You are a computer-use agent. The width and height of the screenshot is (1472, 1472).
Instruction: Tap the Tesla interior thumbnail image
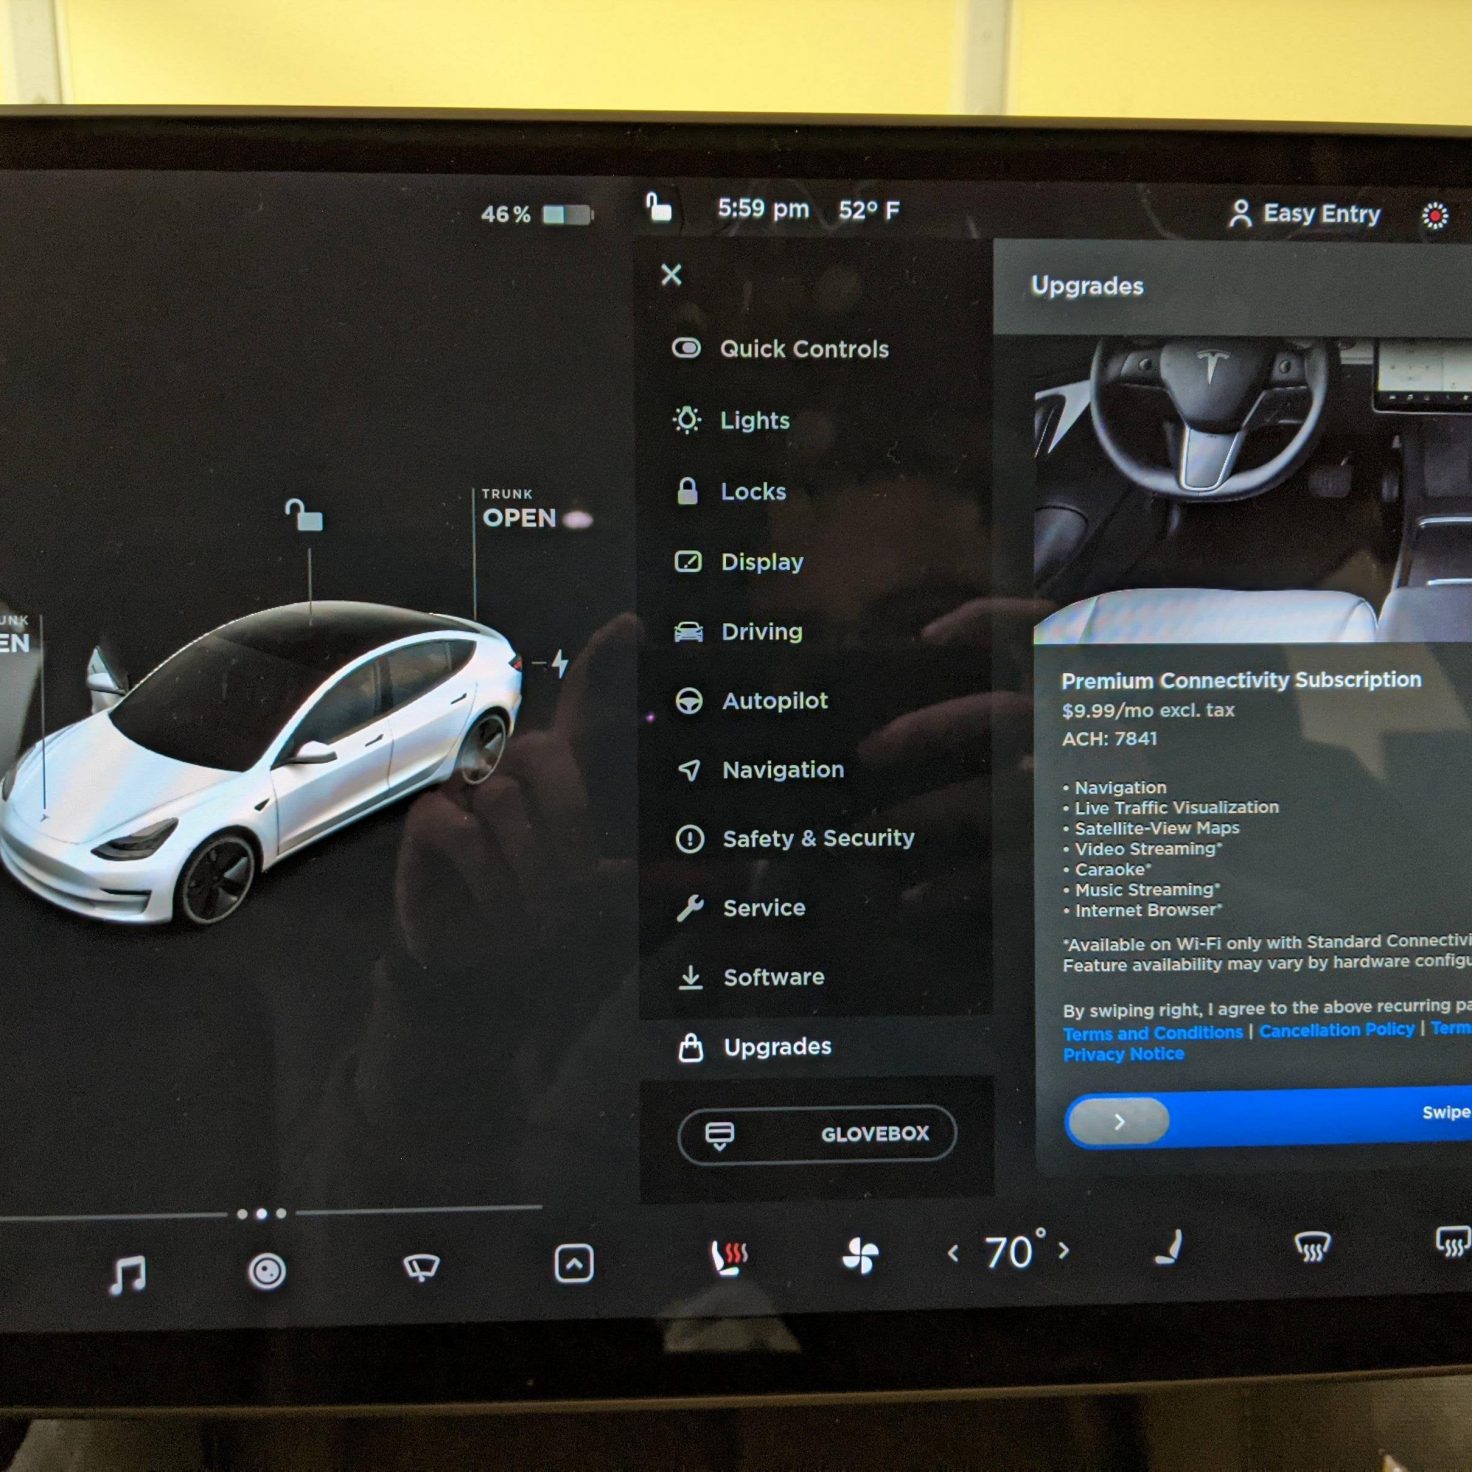coord(1253,489)
